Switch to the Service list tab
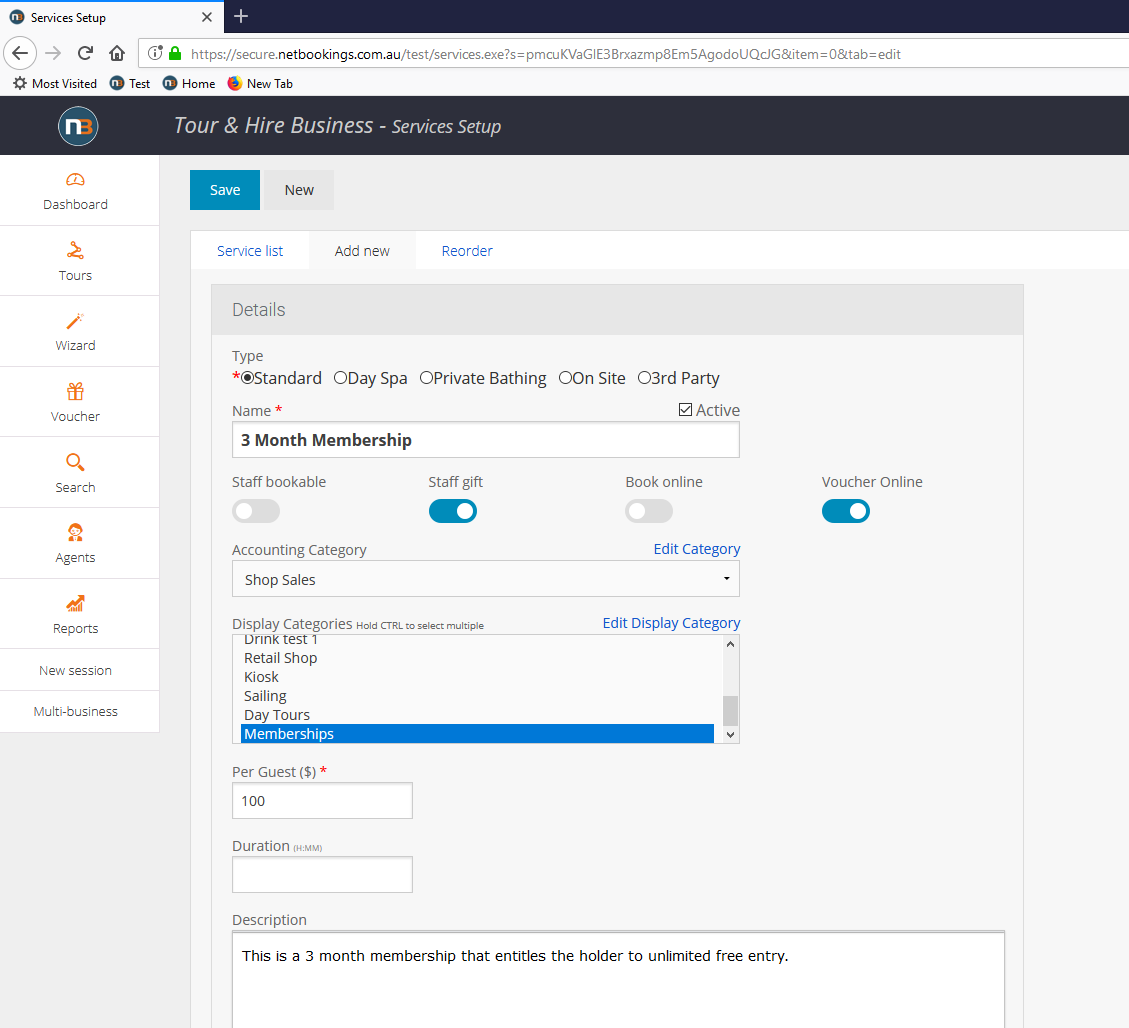Image resolution: width=1129 pixels, height=1028 pixels. 250,251
